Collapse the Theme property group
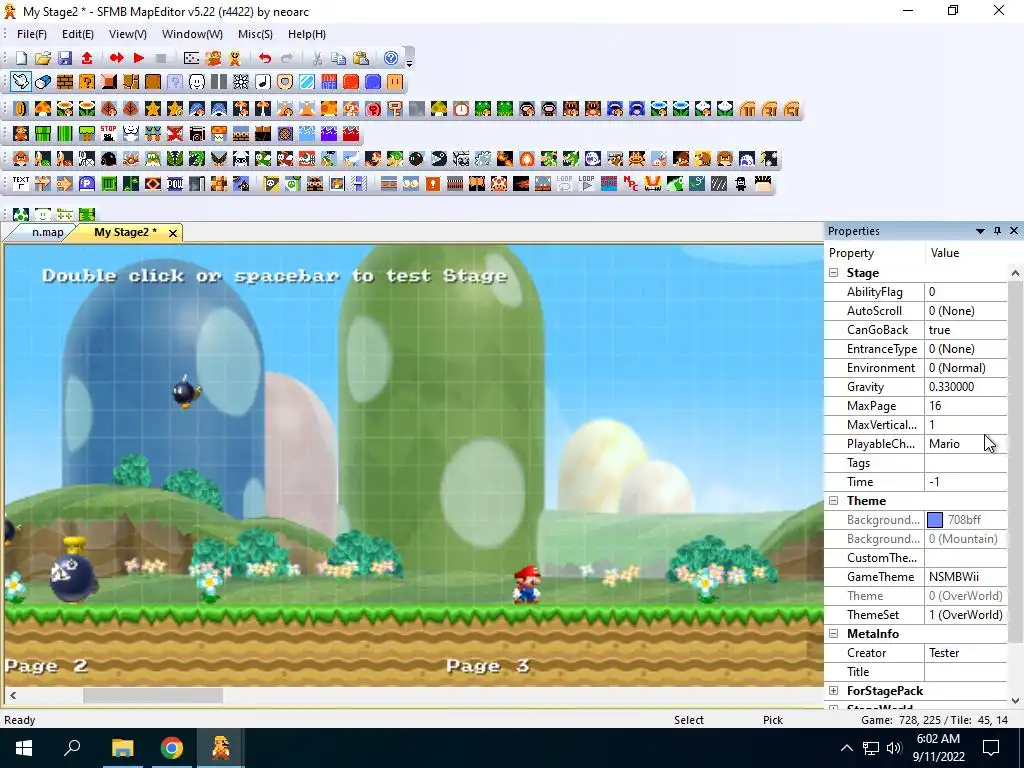1024x768 pixels. pos(833,501)
